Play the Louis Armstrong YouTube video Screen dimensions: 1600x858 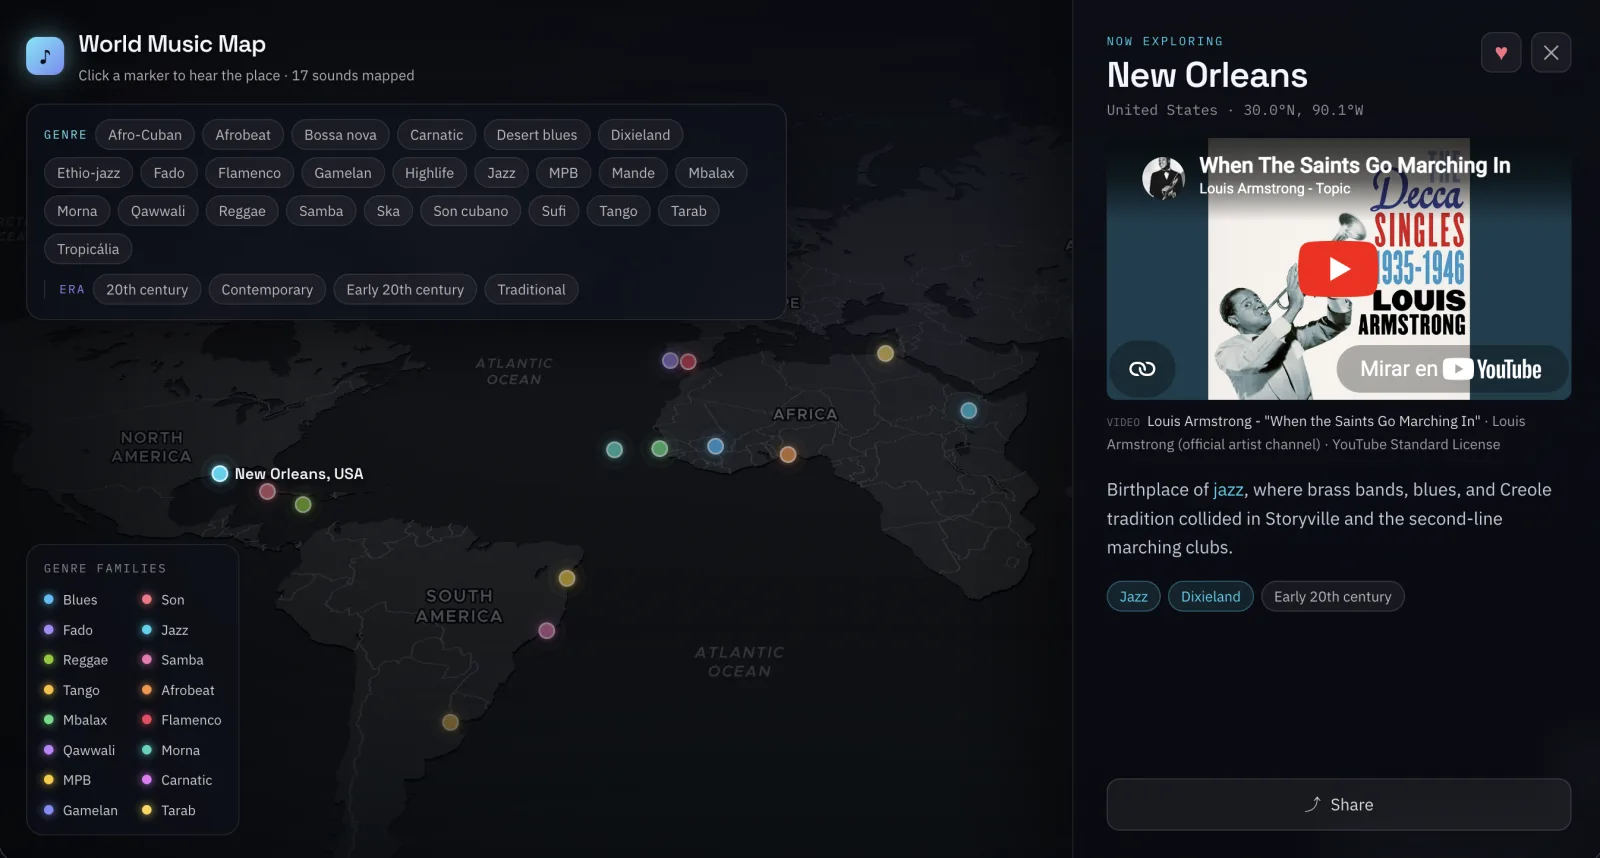point(1338,268)
